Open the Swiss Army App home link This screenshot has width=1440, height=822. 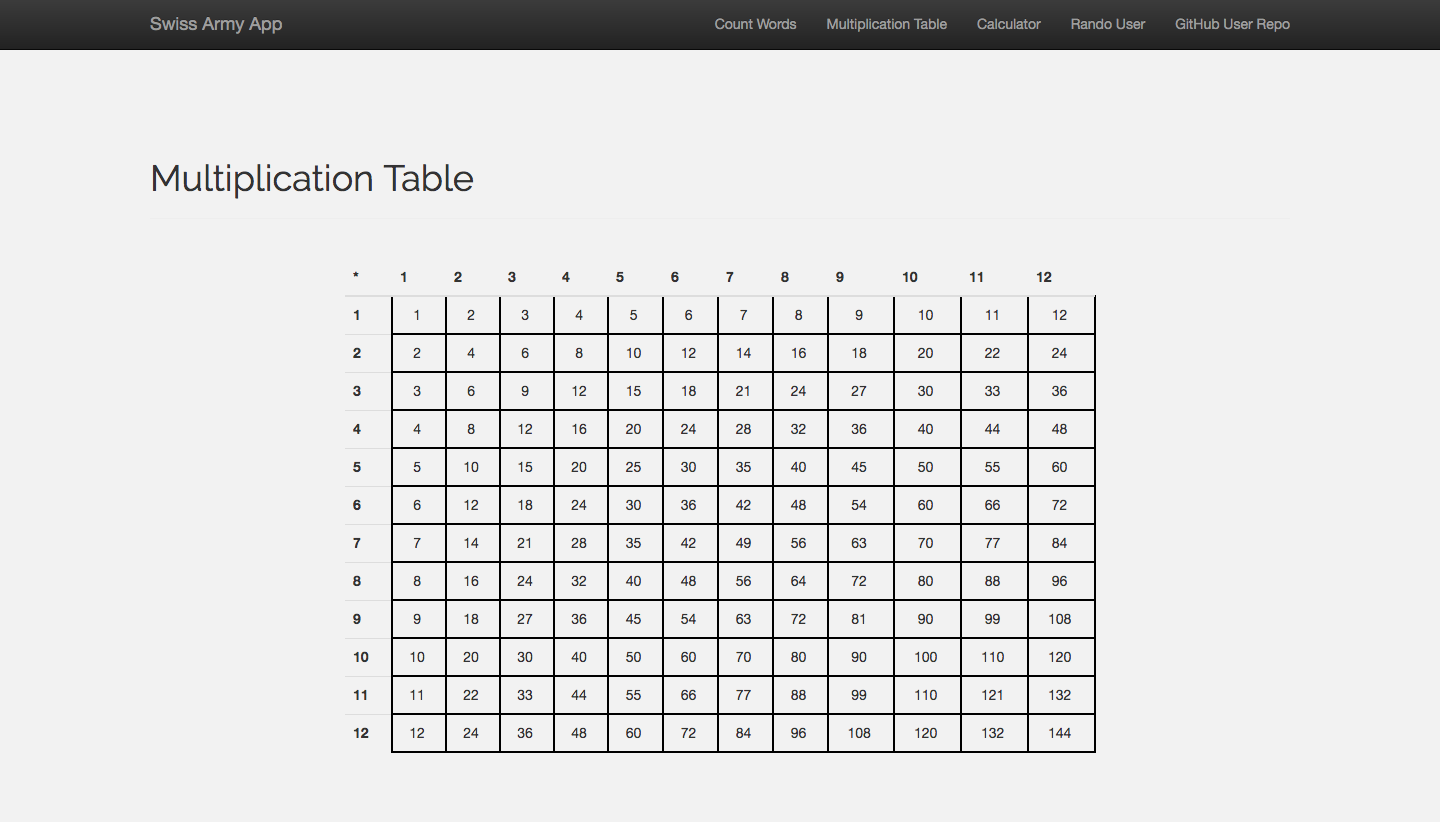coord(216,24)
